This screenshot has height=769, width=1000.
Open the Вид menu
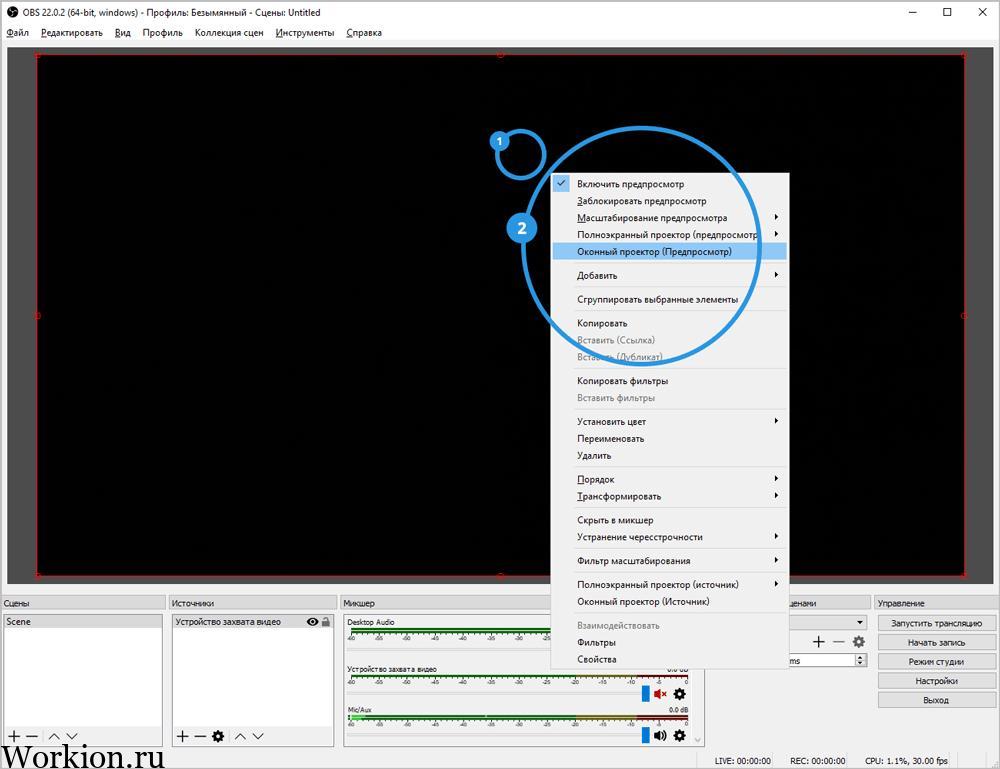click(123, 33)
